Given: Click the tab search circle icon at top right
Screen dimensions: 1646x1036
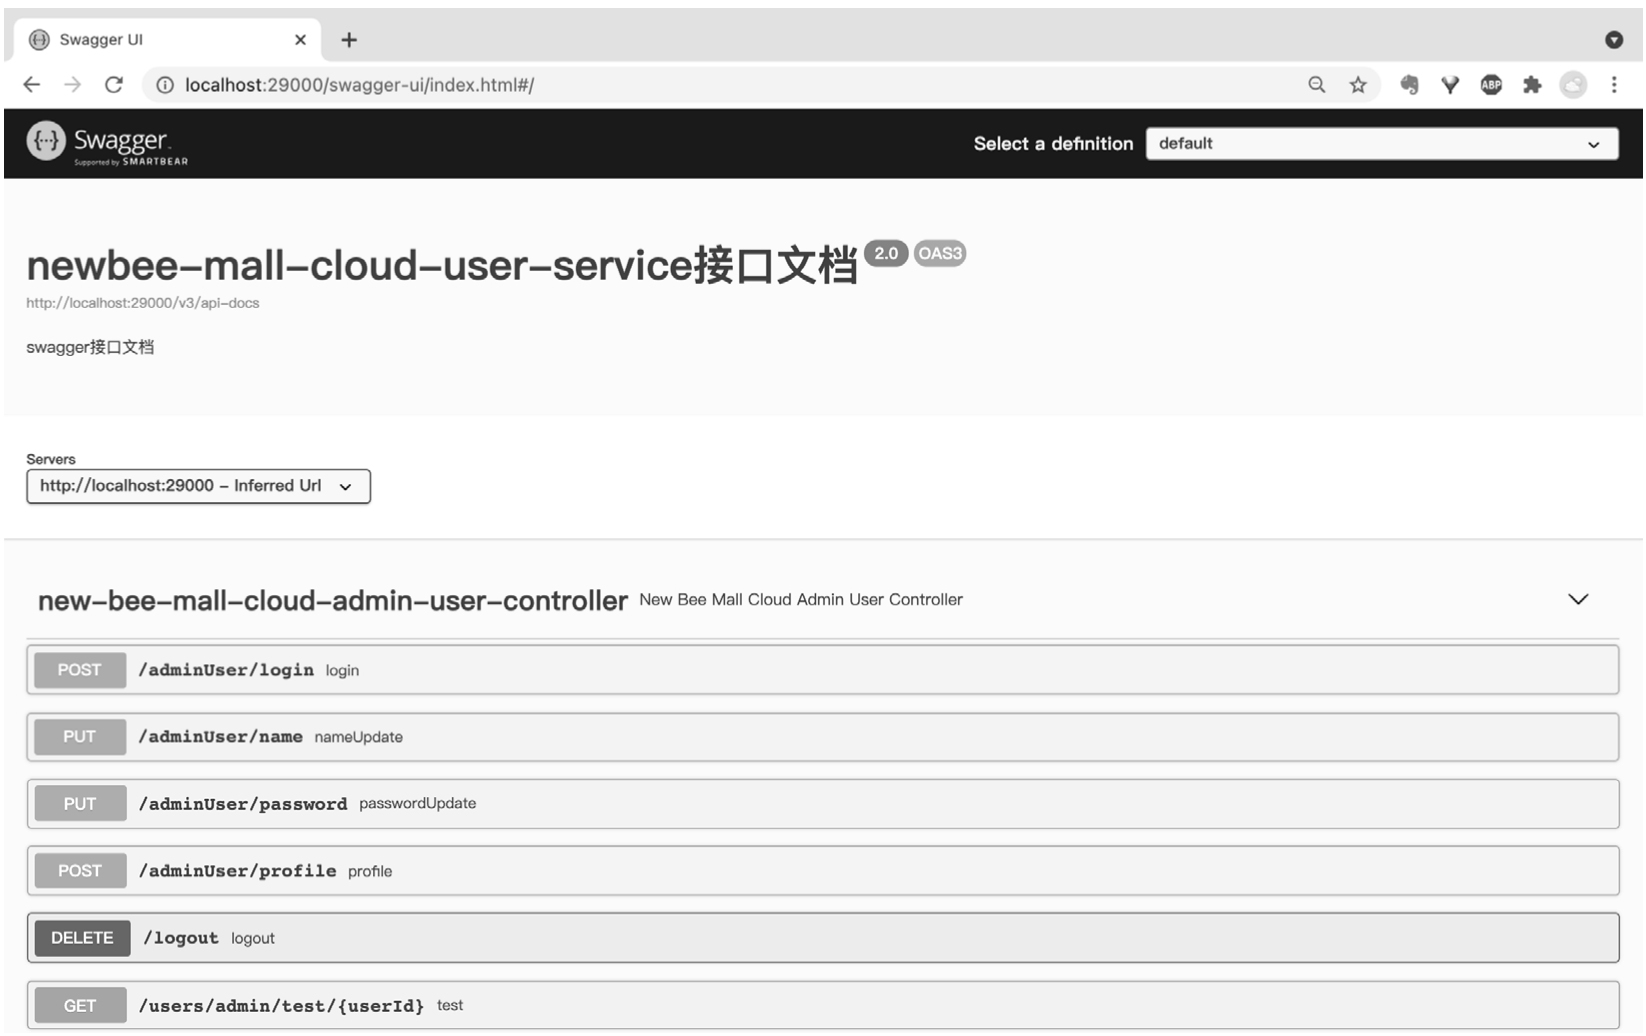Looking at the screenshot, I should (x=1614, y=40).
